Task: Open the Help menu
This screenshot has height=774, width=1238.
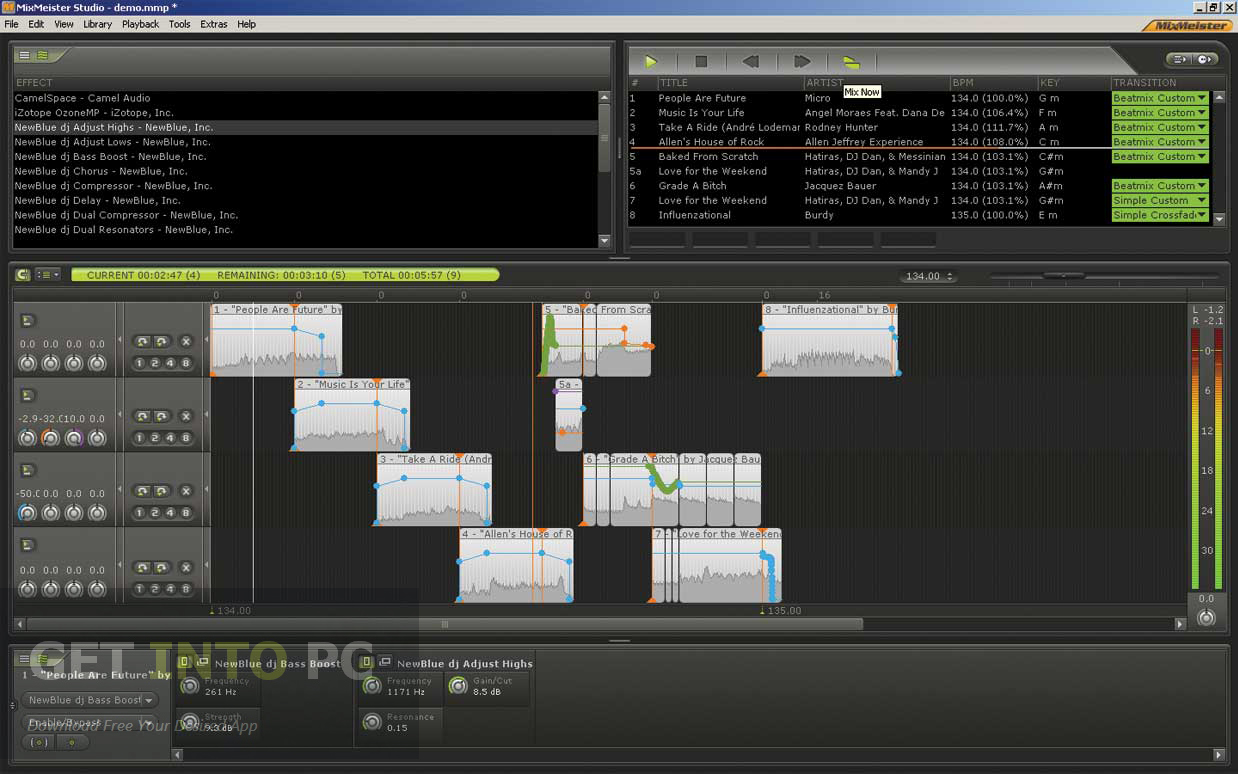Action: [247, 24]
